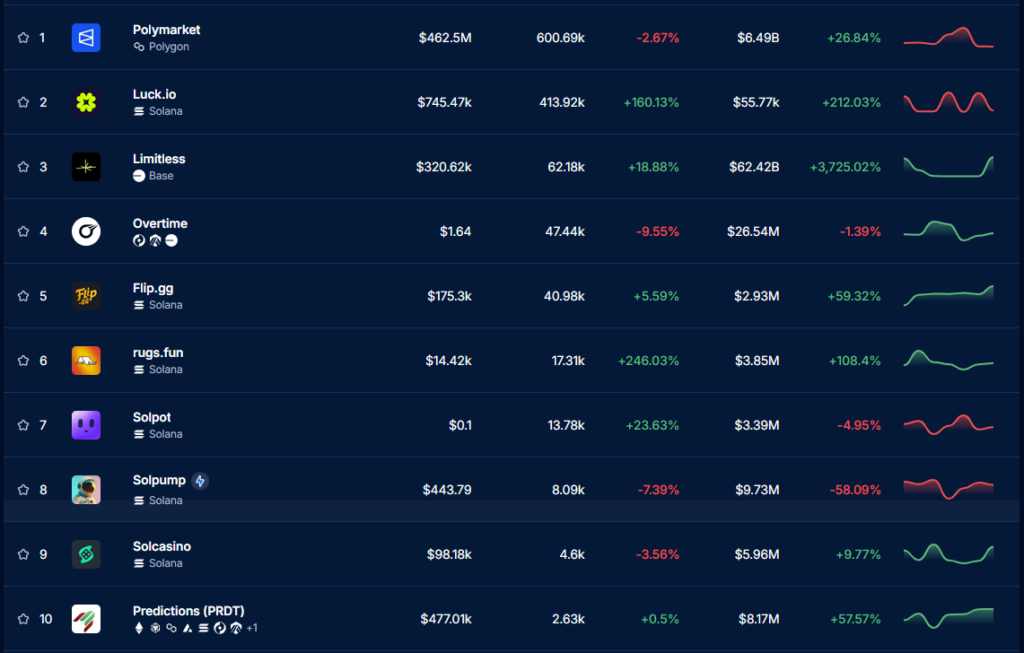Click the first chain icon under Overtime
This screenshot has height=653, width=1024.
(x=138, y=241)
